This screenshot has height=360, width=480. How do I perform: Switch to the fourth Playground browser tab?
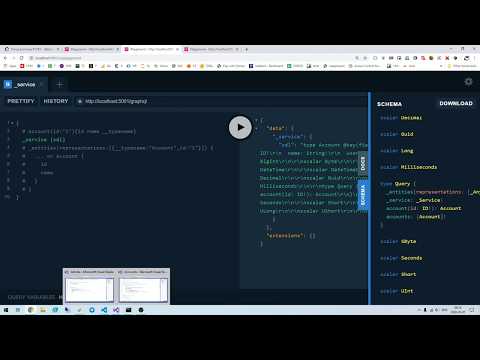coord(212,49)
